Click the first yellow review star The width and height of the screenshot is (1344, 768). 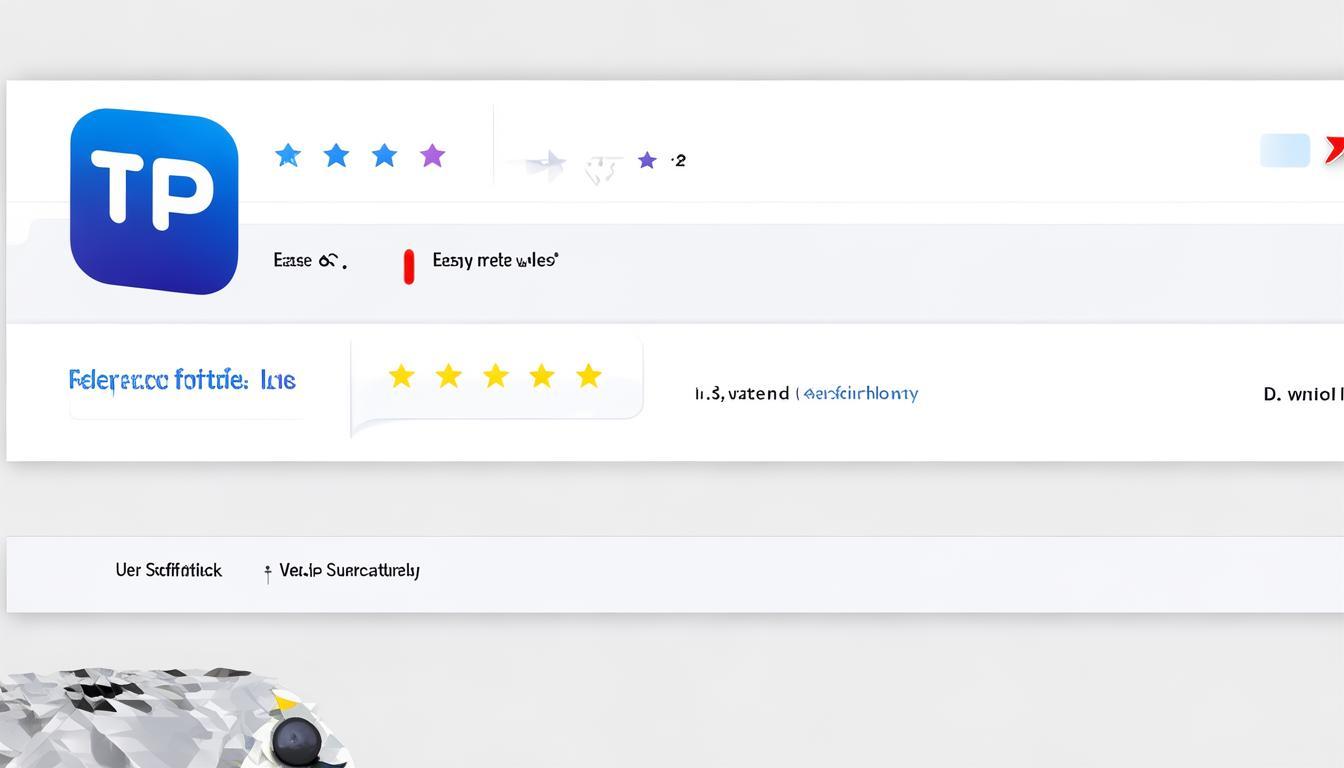click(401, 376)
